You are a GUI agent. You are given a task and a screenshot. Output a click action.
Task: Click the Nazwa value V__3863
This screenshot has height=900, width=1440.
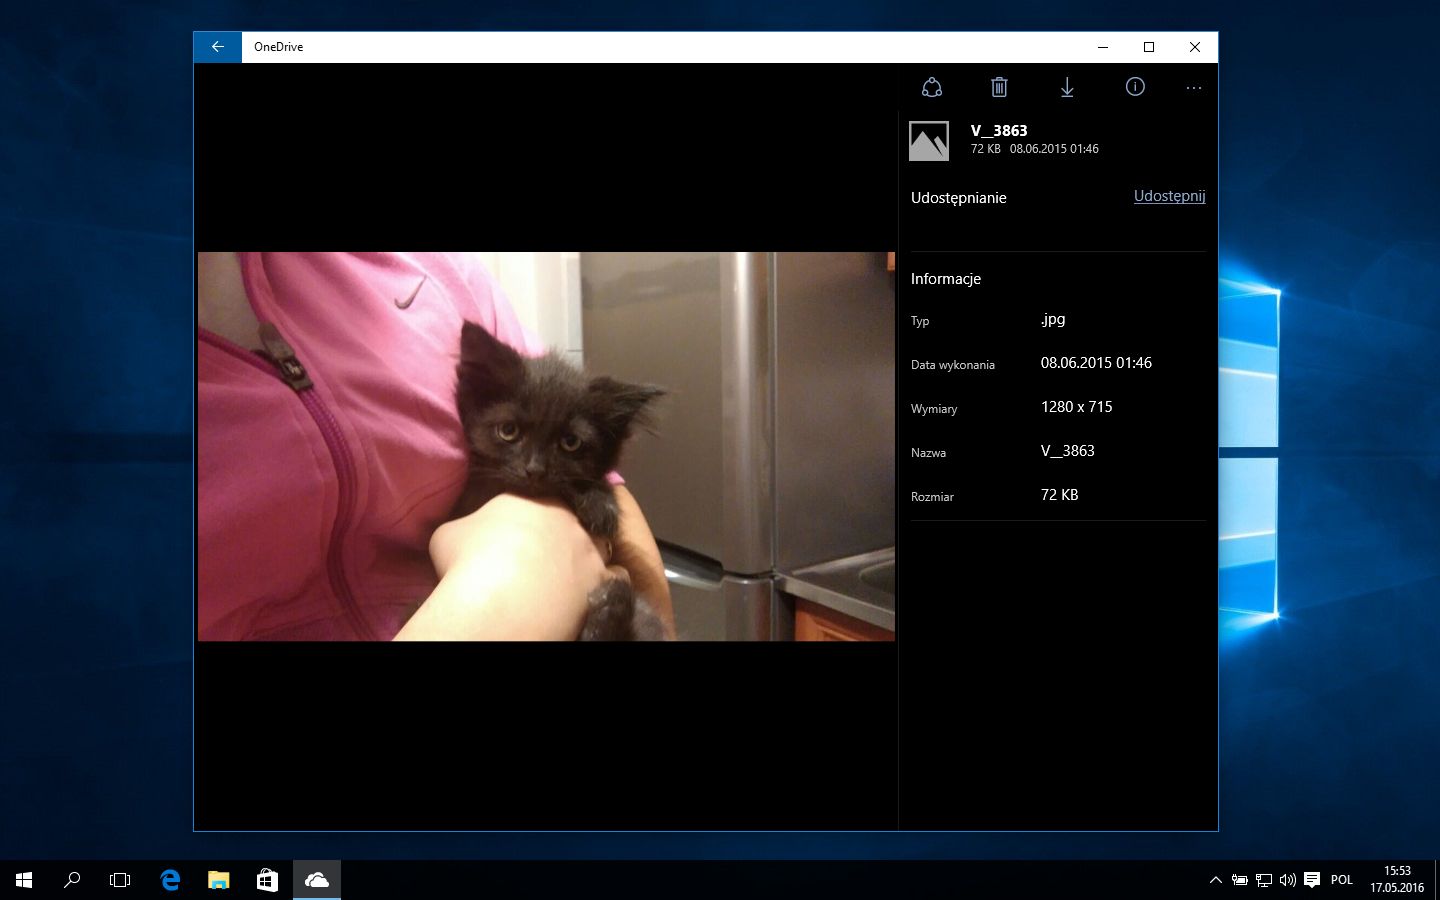(1067, 451)
